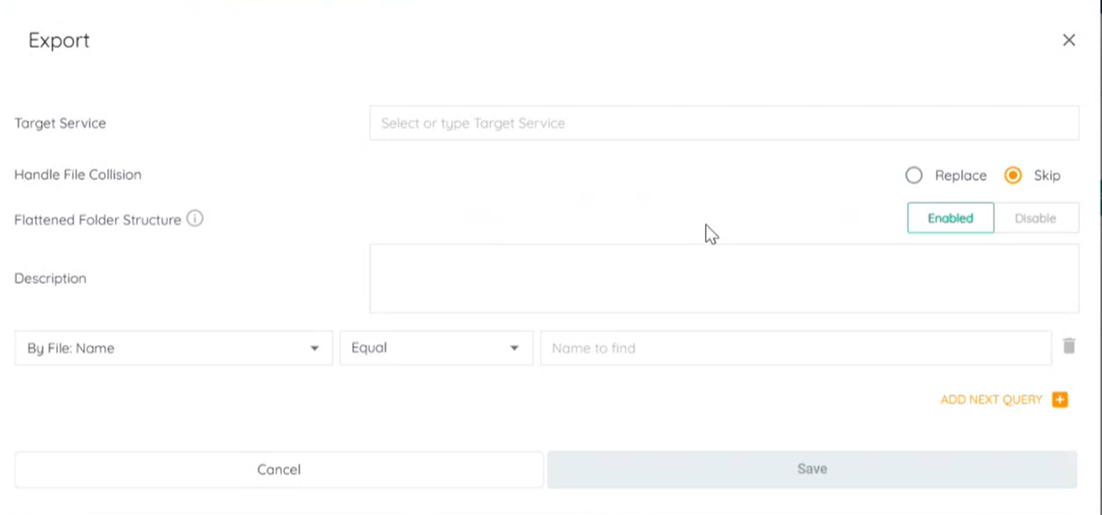
Task: Select the Replace radio button
Action: [914, 175]
